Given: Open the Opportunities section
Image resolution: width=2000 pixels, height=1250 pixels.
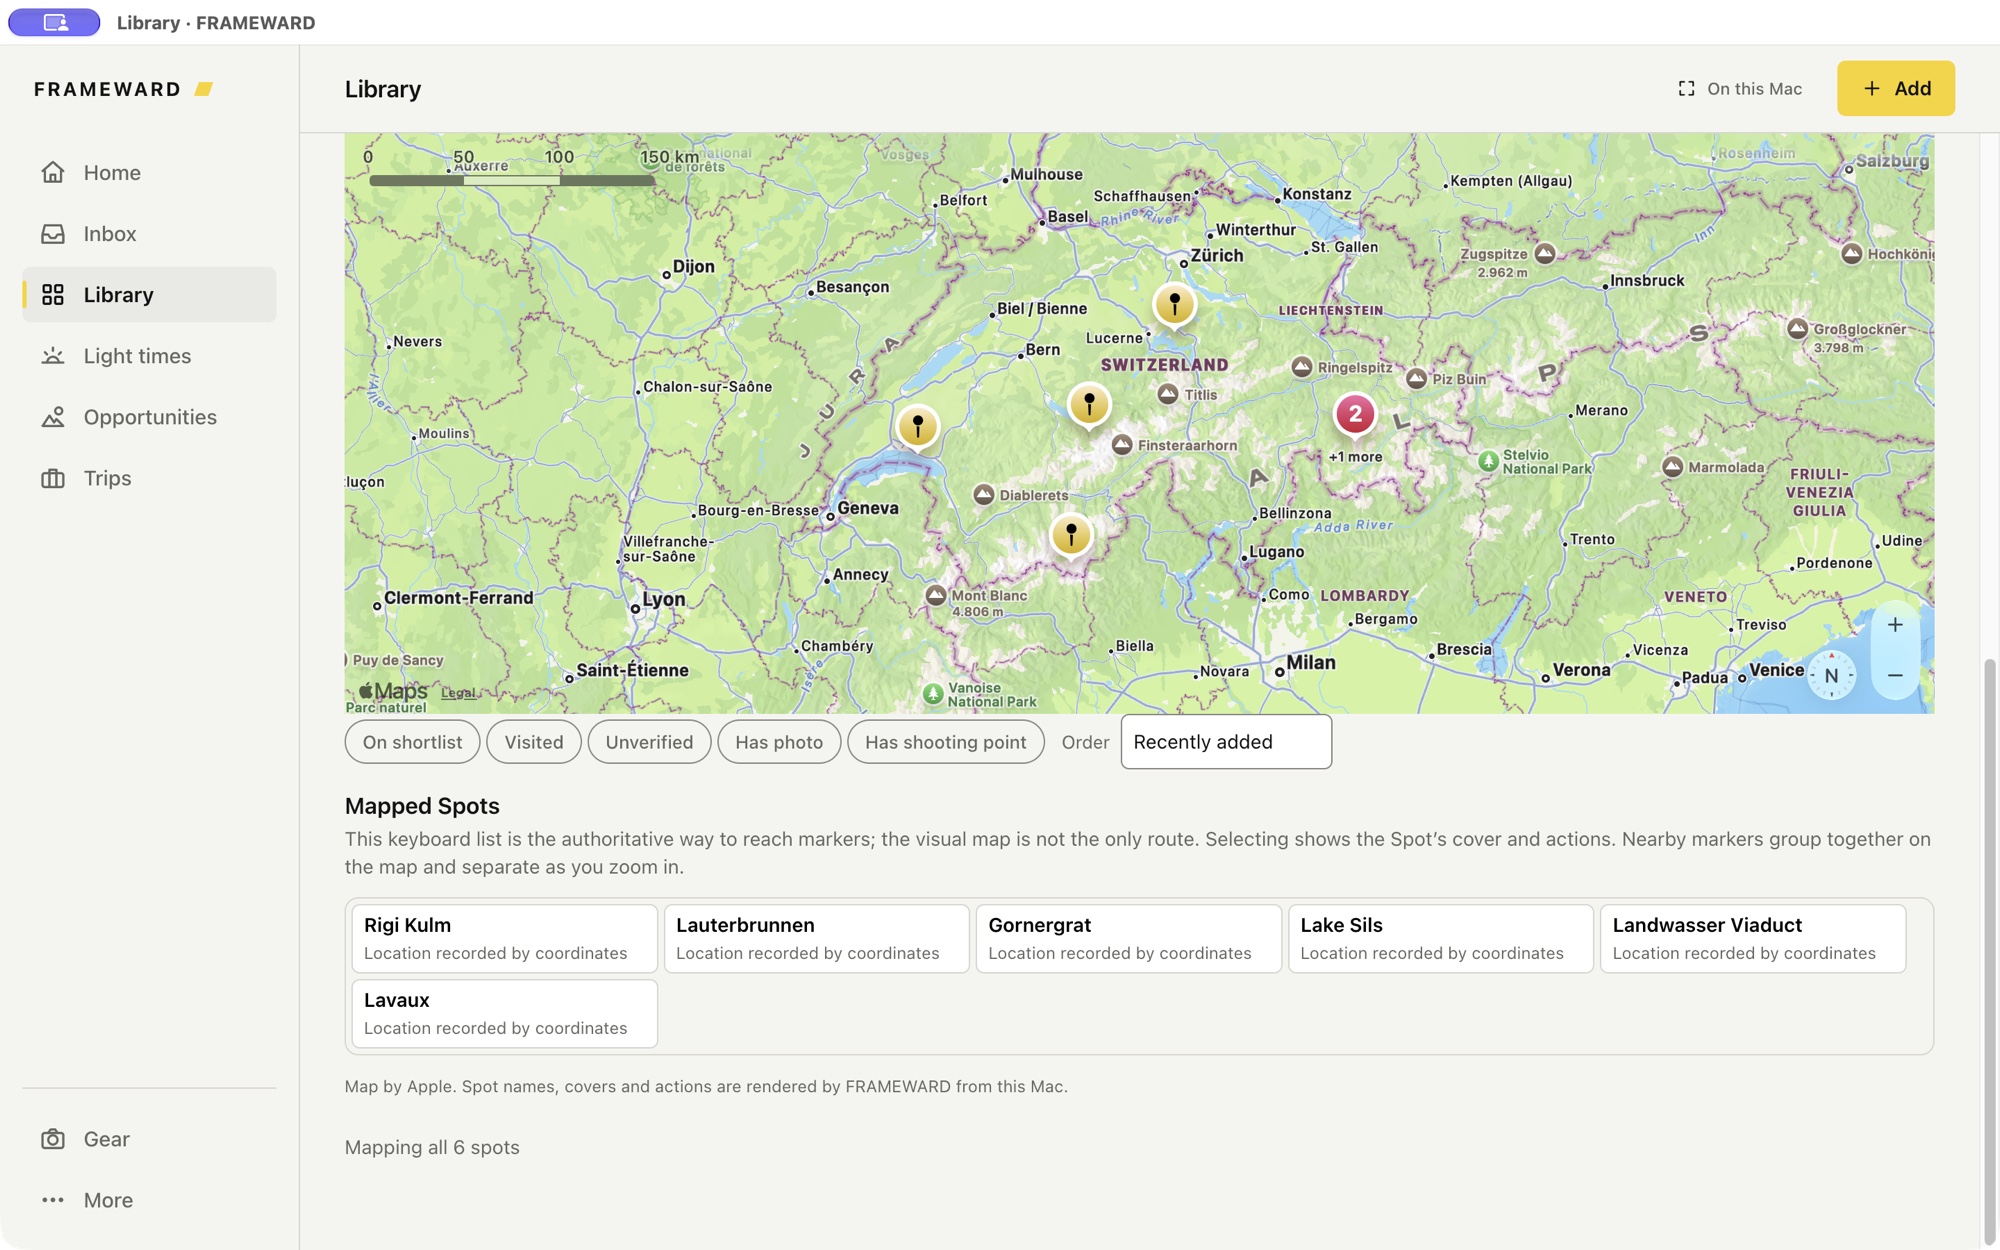Looking at the screenshot, I should coord(149,416).
